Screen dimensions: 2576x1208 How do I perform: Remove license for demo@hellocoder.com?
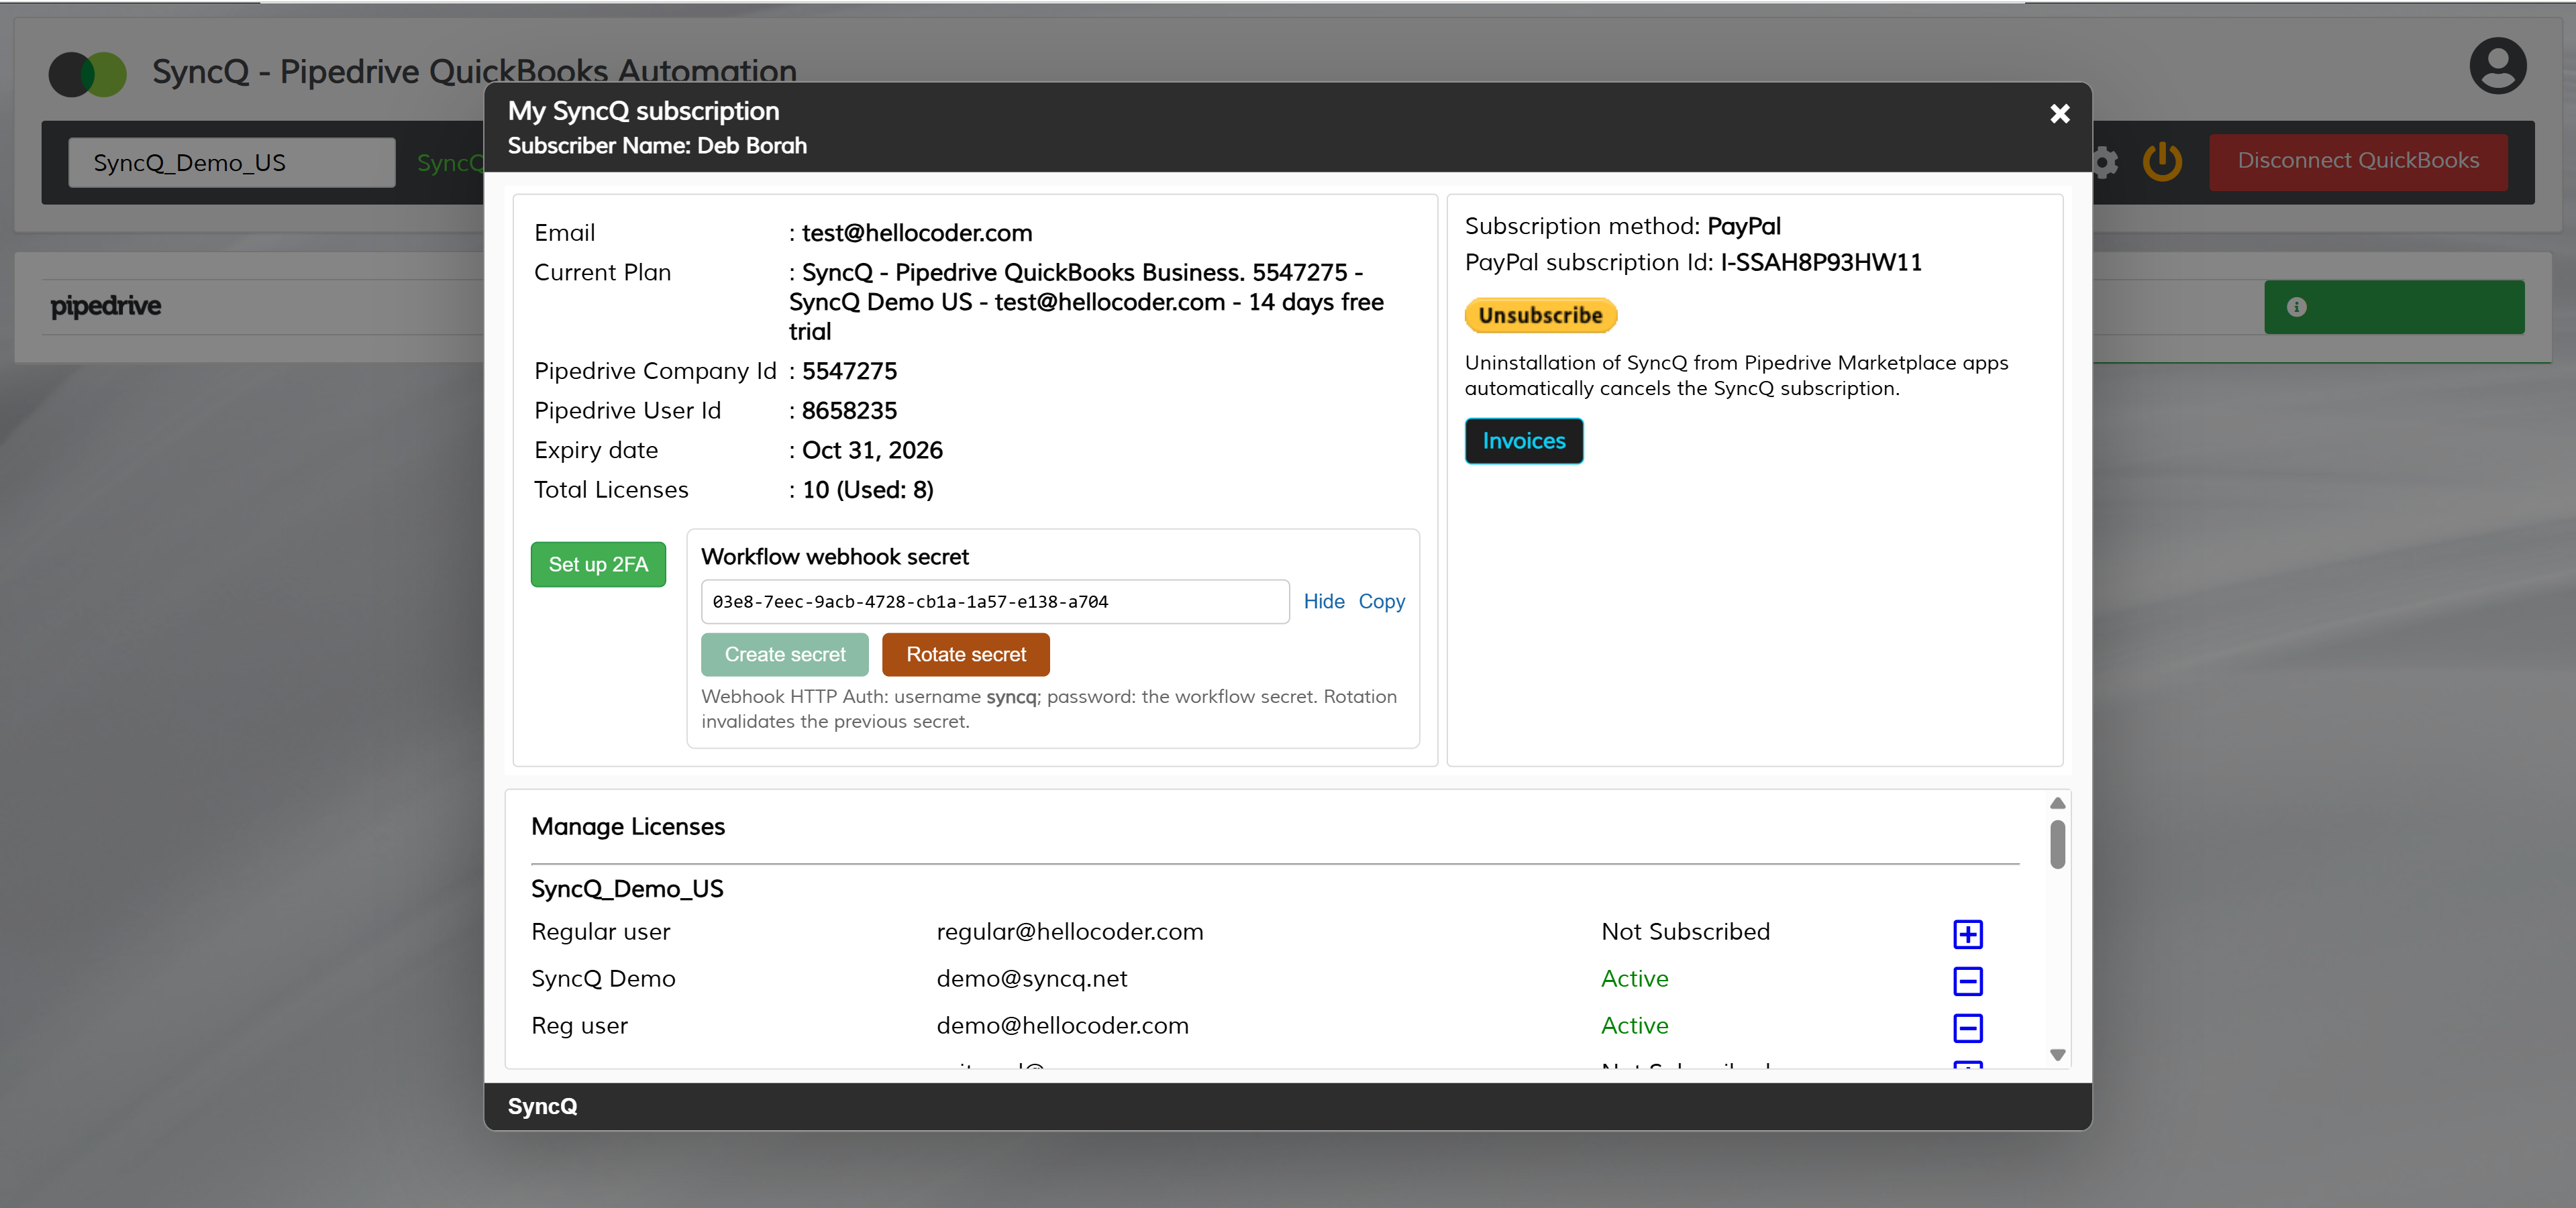pos(1967,1028)
